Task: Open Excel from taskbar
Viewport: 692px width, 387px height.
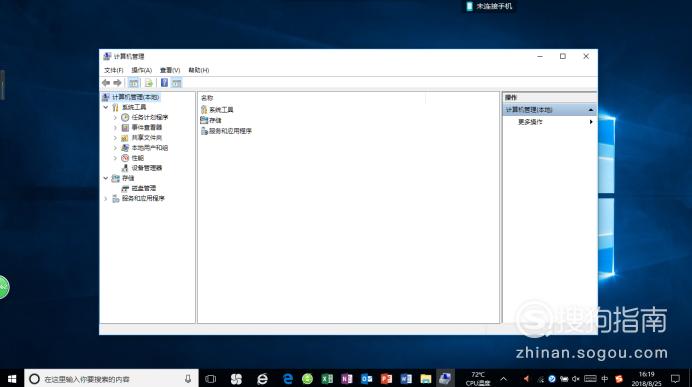Action: point(327,379)
